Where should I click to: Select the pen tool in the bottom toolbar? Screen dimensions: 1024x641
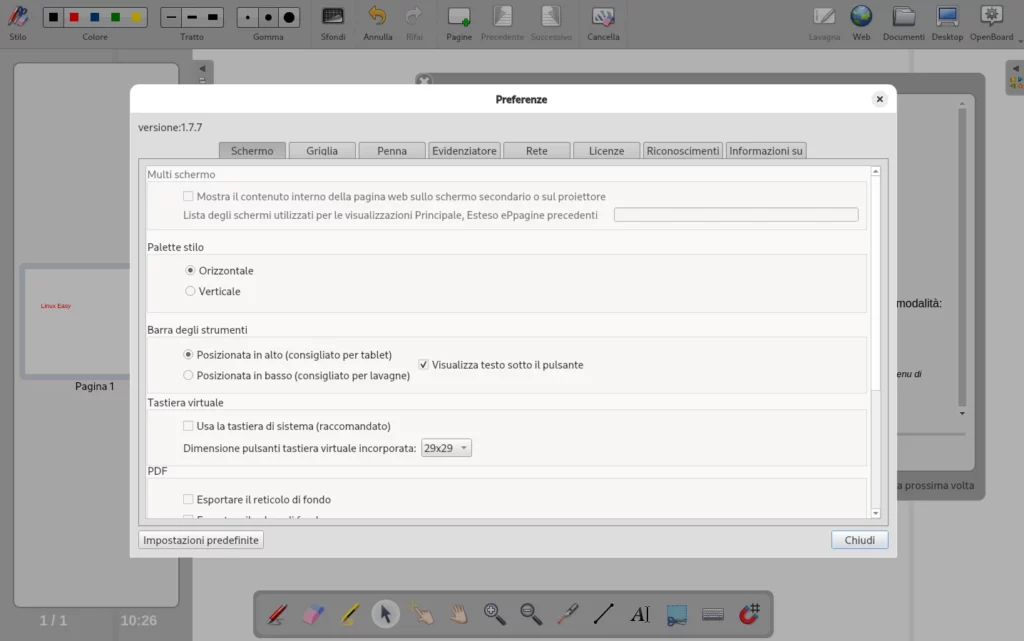point(277,614)
